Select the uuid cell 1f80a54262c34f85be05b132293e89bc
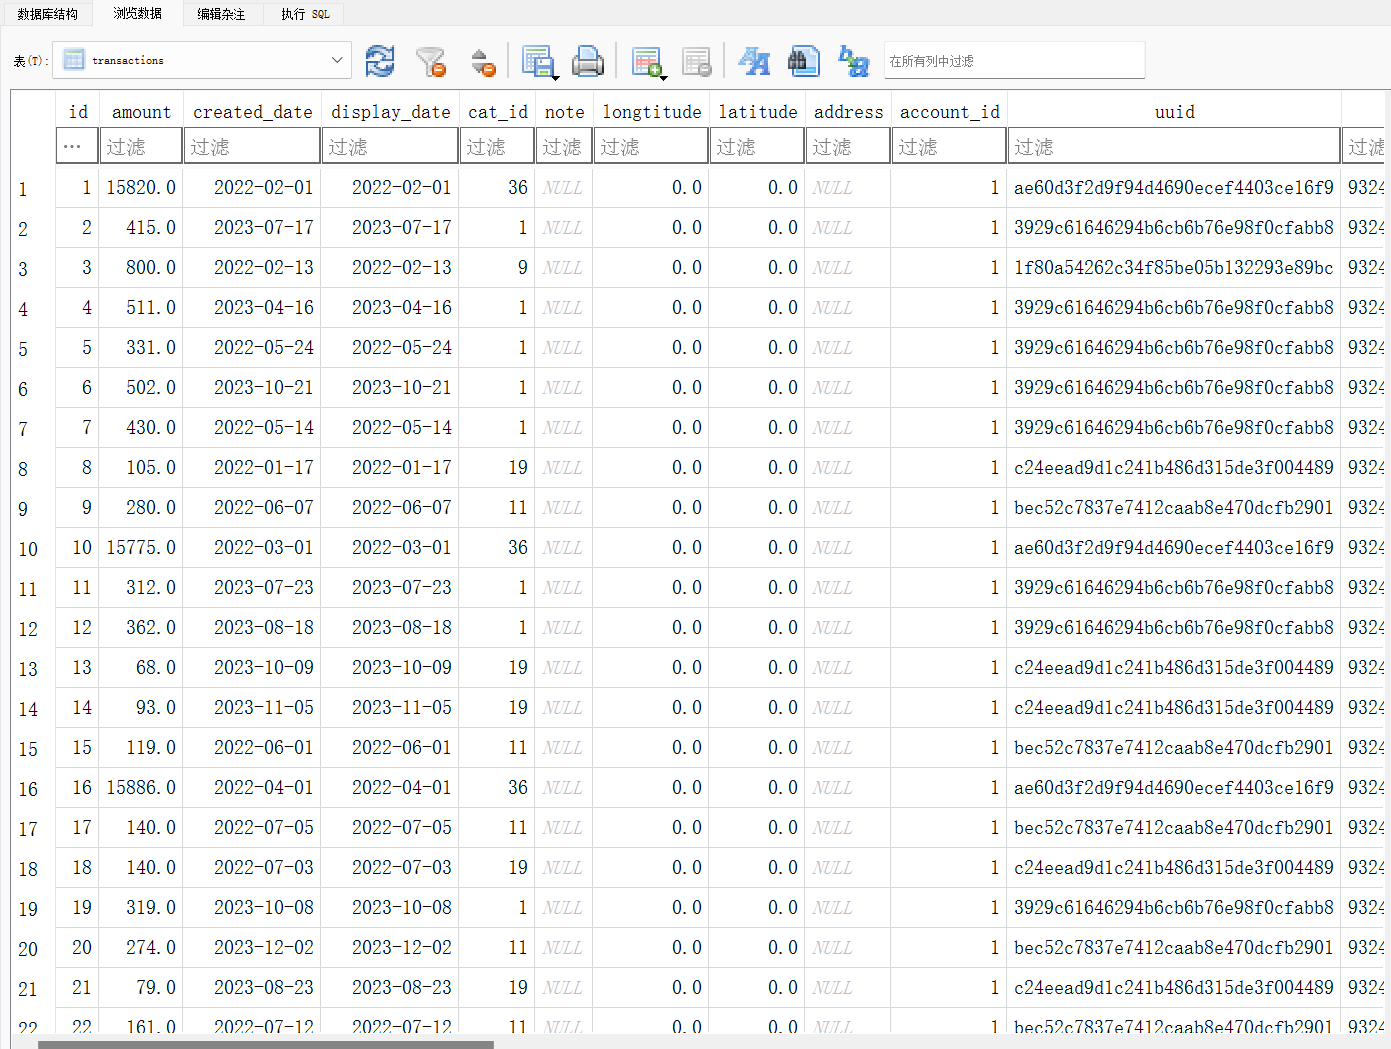 1174,267
